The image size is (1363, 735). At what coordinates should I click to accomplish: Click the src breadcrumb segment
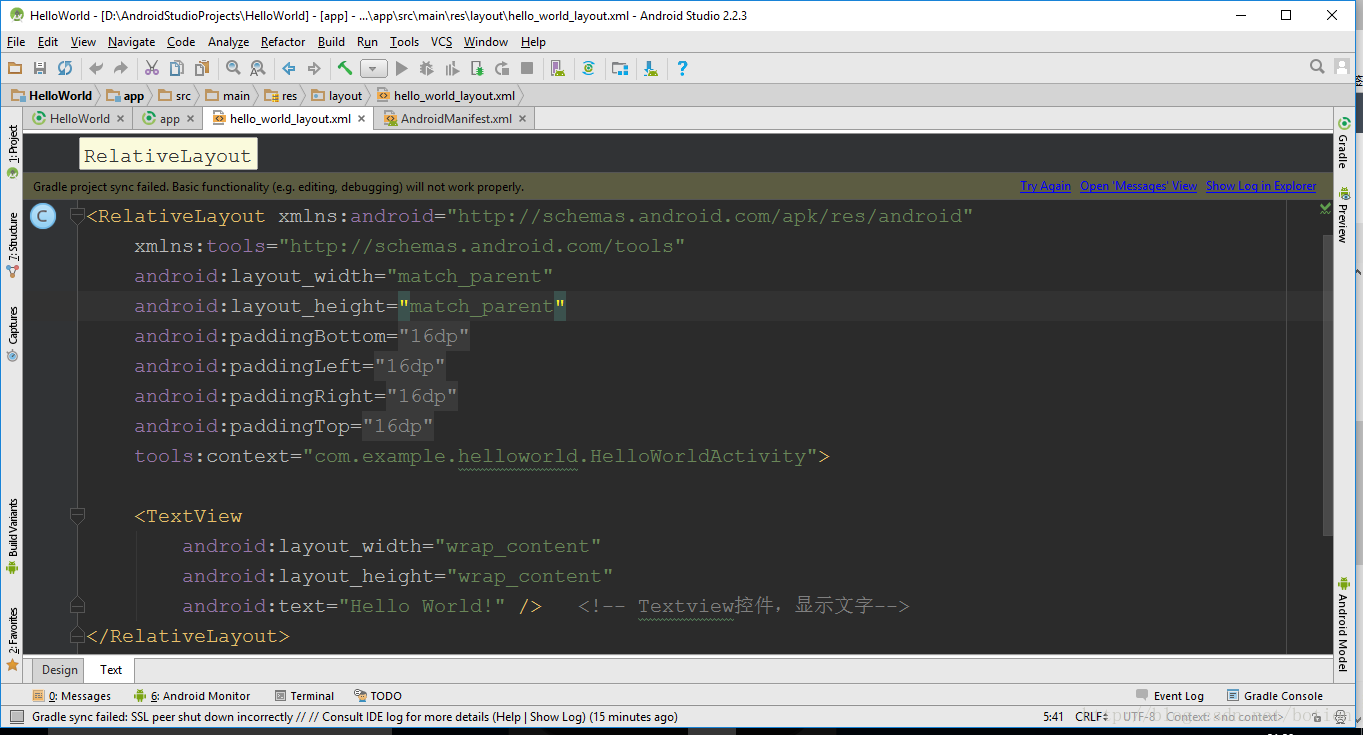[x=175, y=96]
